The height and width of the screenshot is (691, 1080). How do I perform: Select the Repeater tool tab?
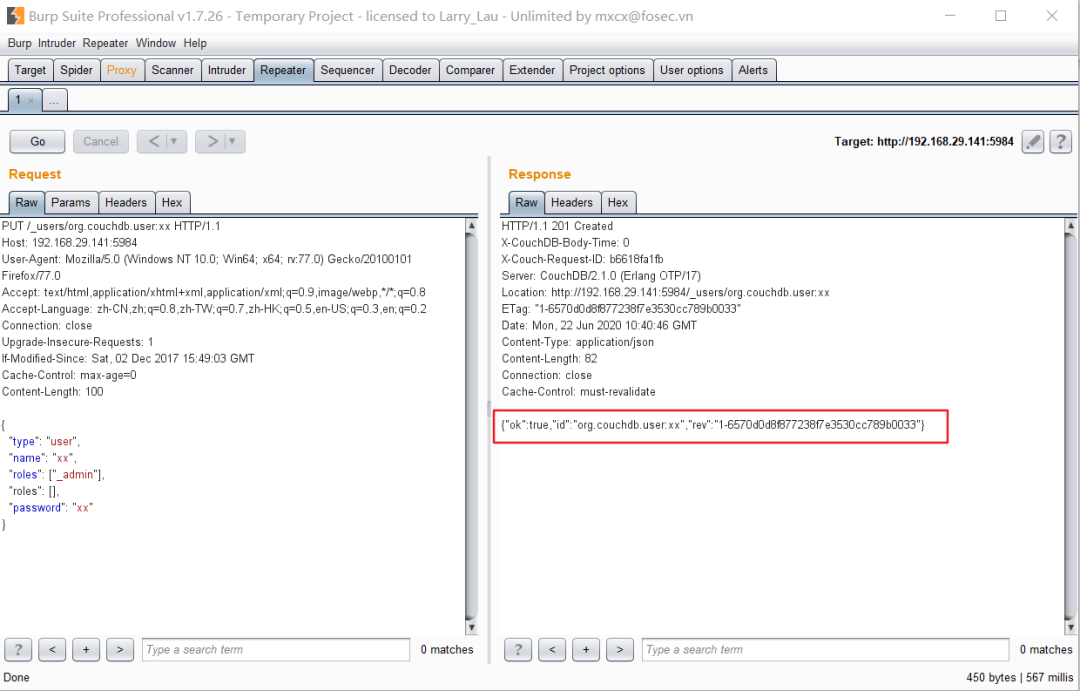[283, 70]
